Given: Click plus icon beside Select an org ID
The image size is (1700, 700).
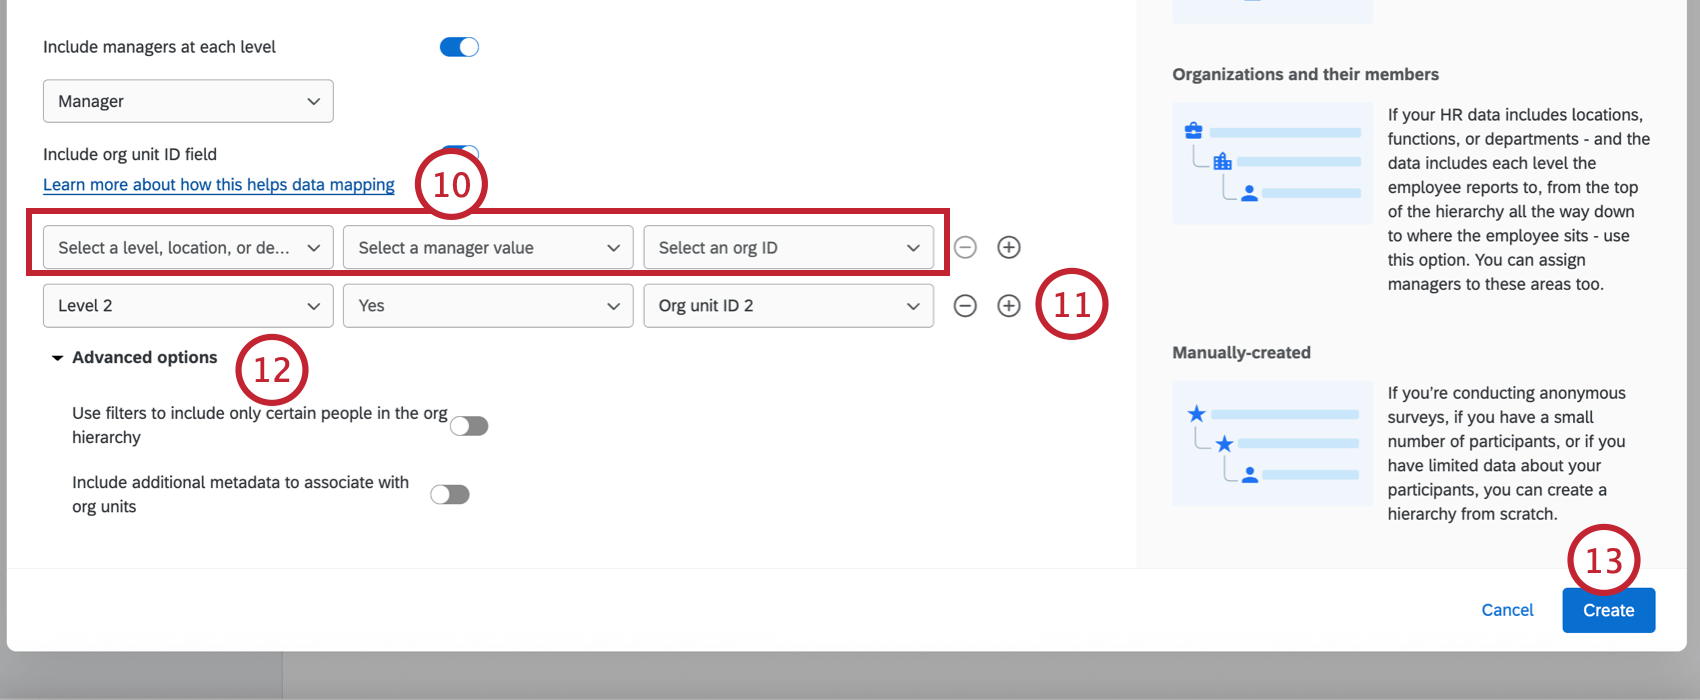Looking at the screenshot, I should [1009, 247].
